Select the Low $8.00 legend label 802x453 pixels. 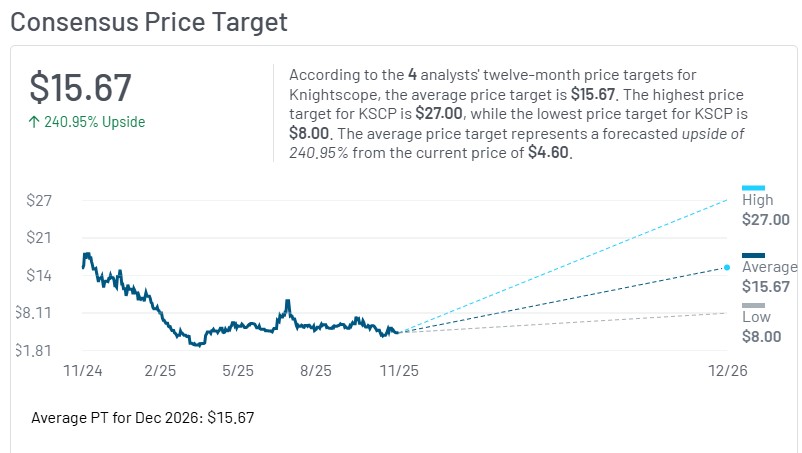click(761, 327)
